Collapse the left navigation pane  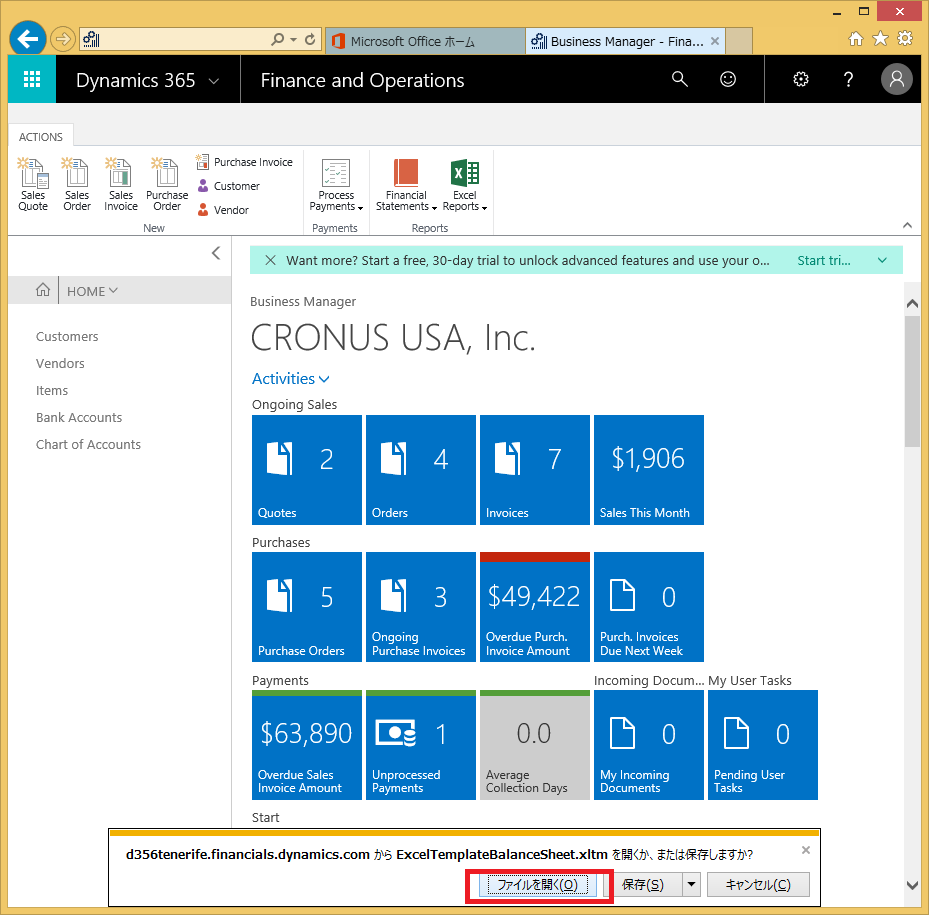(216, 253)
